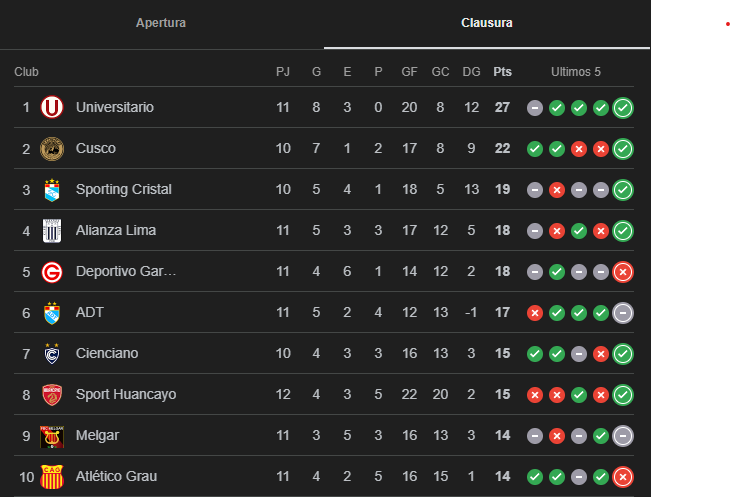Click the Melgar club crest icon
Viewport: 731px width, 497px height.
52,435
